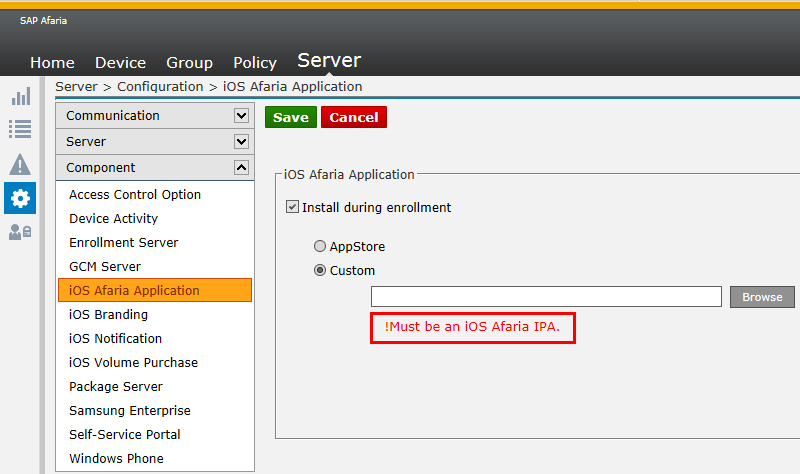Open the user security lock icon
This screenshot has height=474, width=800.
[20, 232]
